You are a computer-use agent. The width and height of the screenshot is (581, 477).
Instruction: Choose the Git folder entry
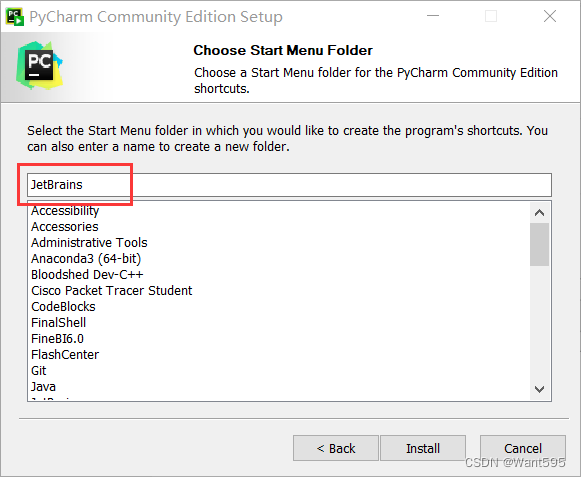tap(39, 370)
